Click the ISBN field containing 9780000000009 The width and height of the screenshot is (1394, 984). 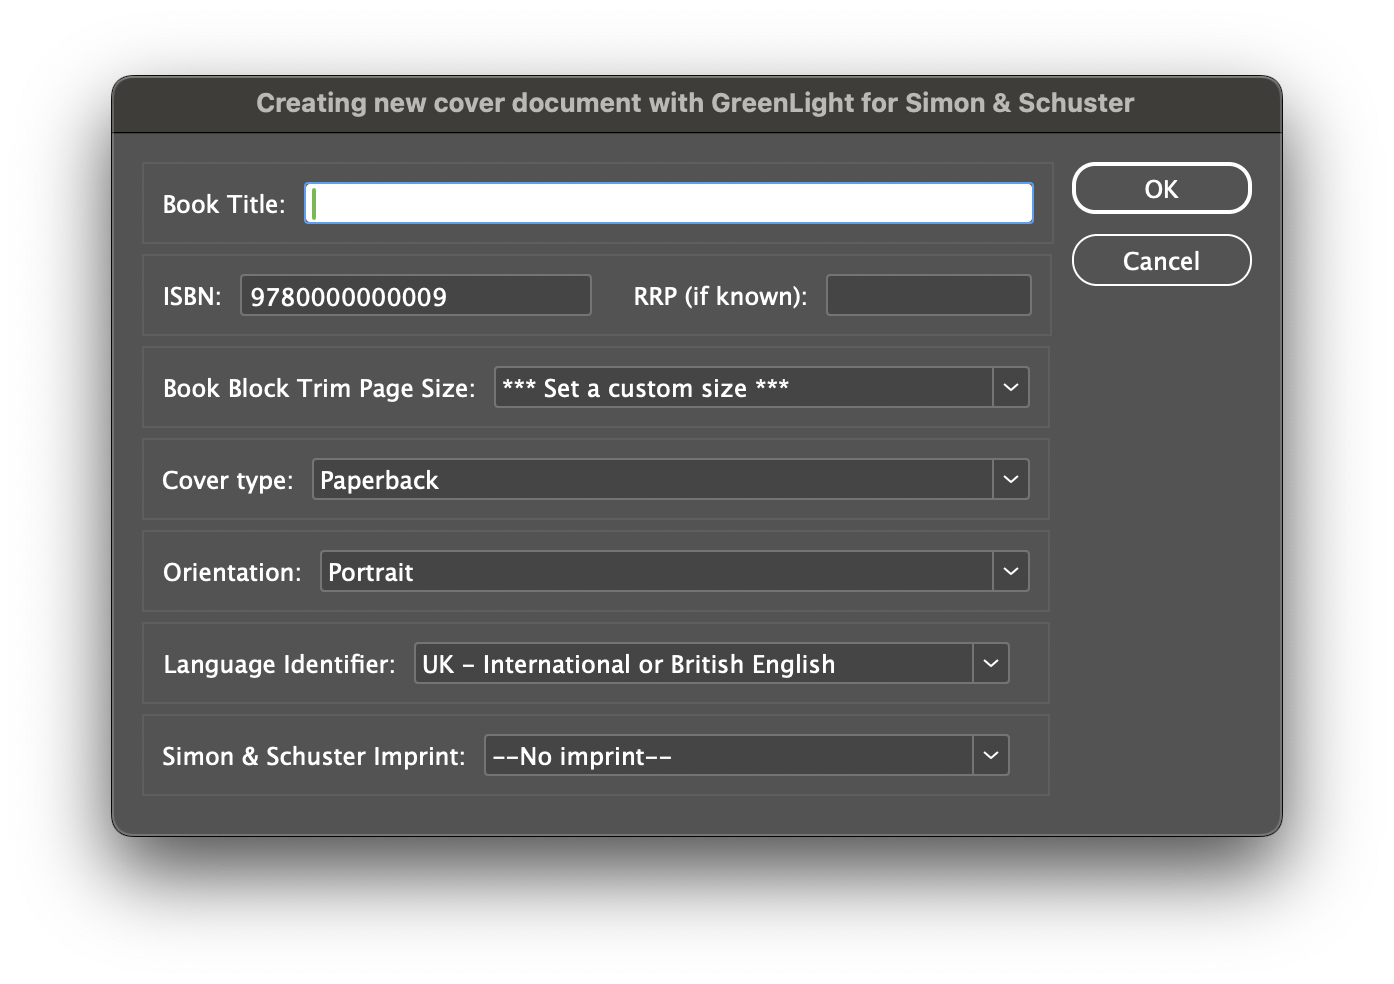(415, 296)
